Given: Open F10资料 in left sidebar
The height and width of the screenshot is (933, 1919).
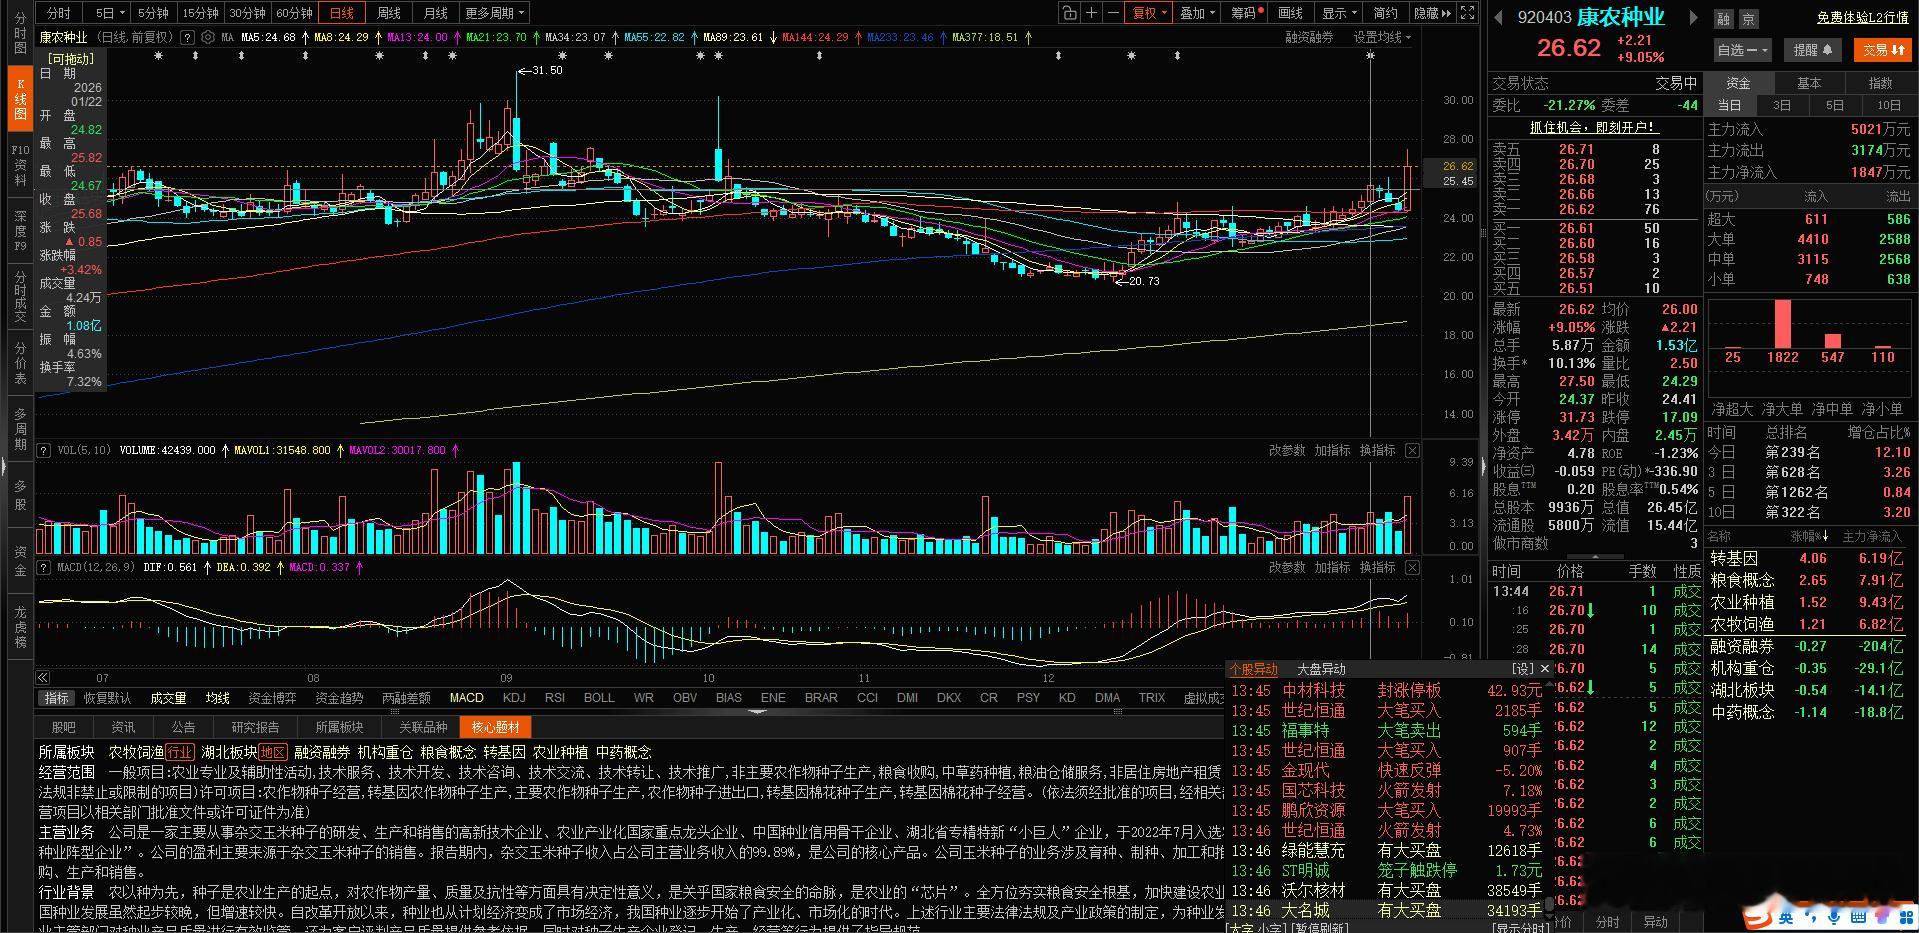Looking at the screenshot, I should 20,166.
